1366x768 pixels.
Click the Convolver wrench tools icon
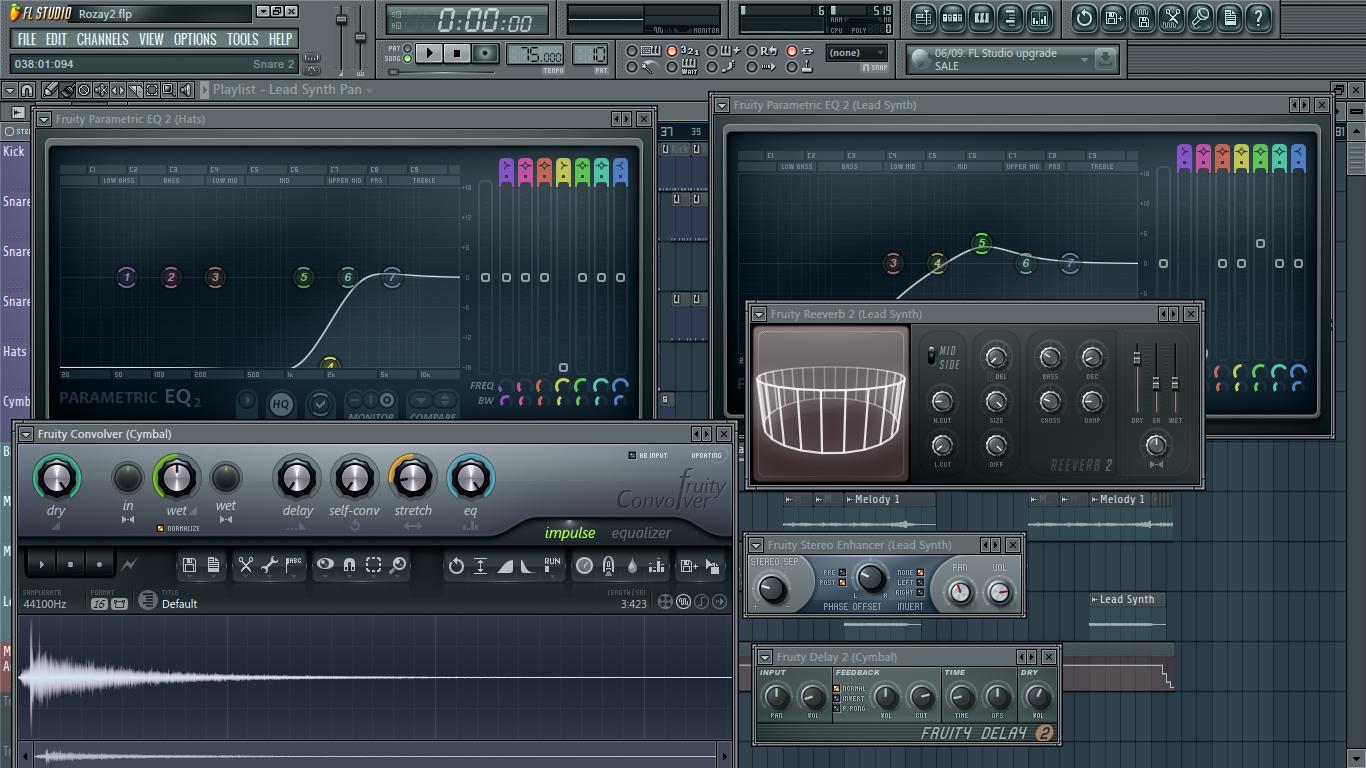[x=269, y=565]
